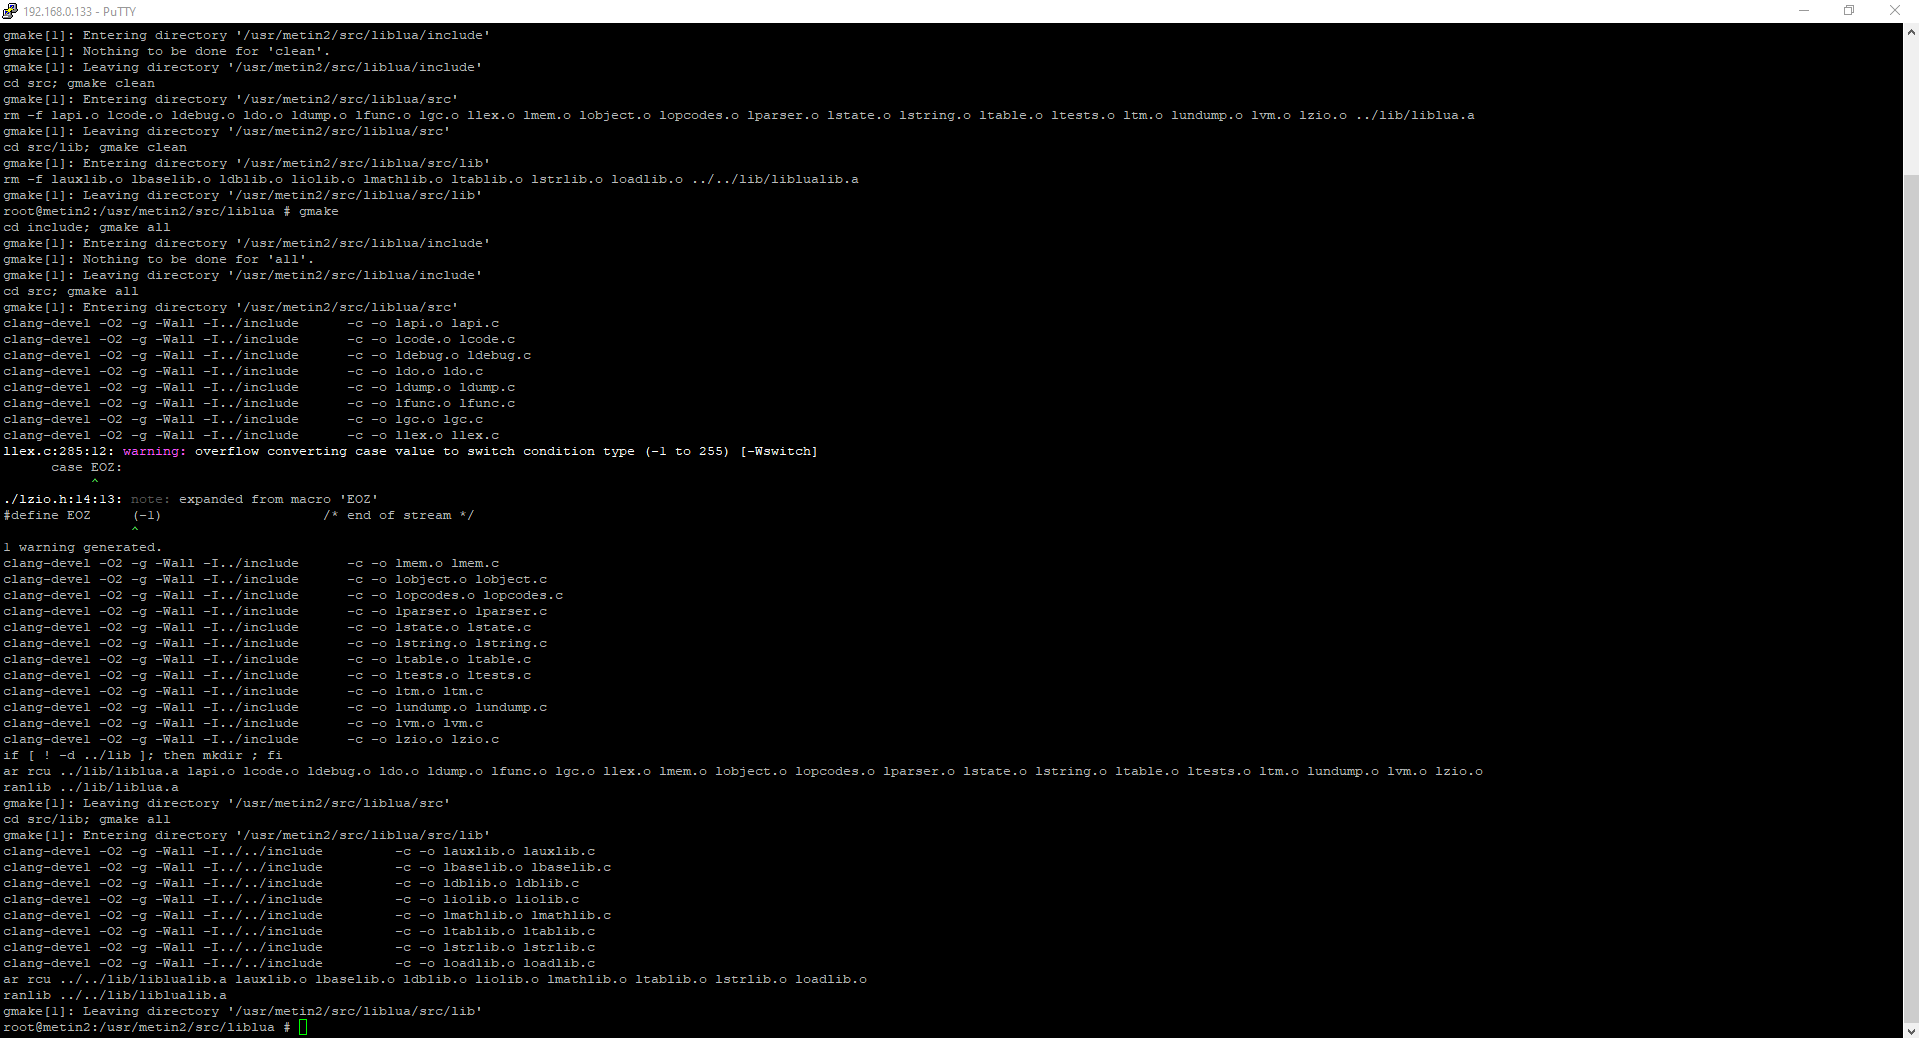Viewport: 1919px width, 1038px height.
Task: Click the 'case EOZ:' code line
Action: tap(87, 467)
